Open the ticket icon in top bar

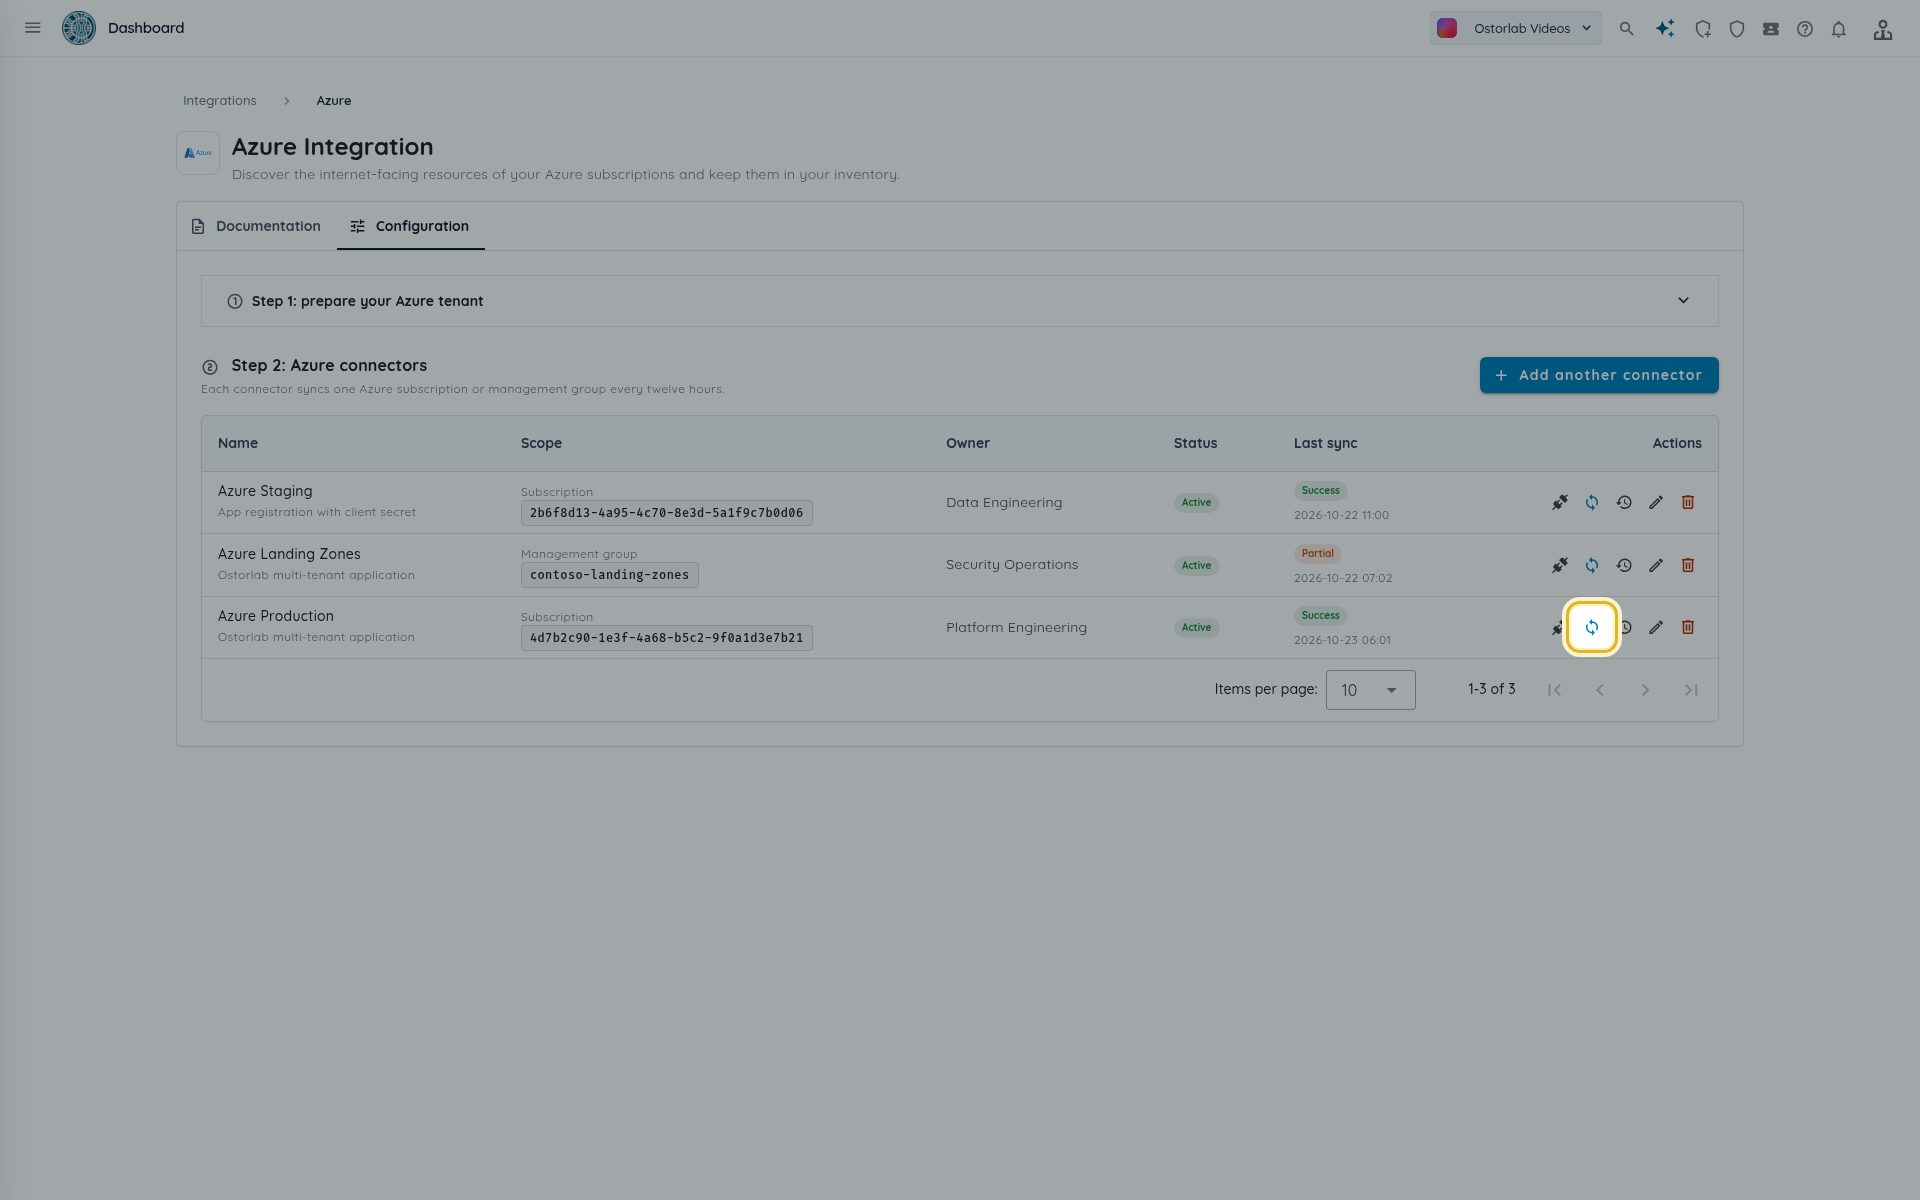click(1771, 29)
